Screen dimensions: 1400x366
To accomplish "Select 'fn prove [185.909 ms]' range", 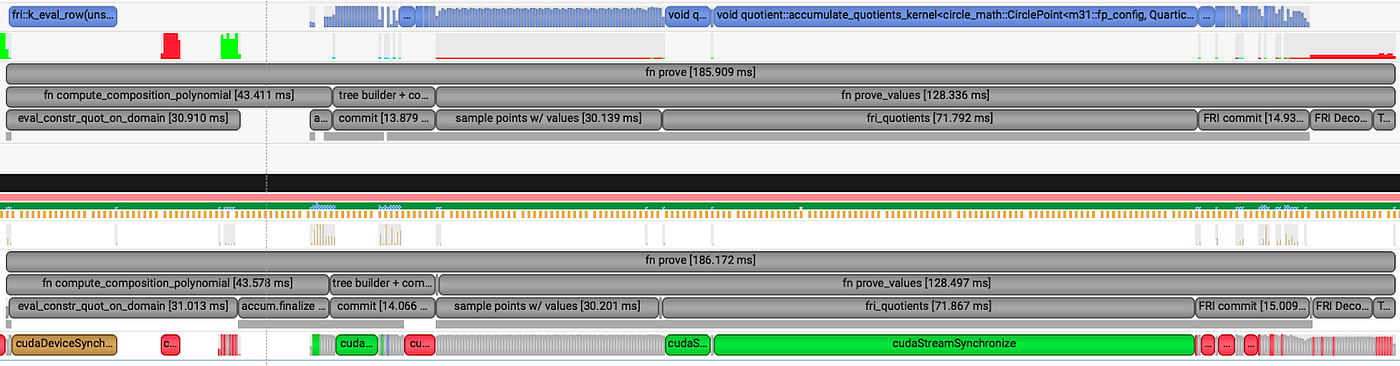I will pyautogui.click(x=700, y=73).
